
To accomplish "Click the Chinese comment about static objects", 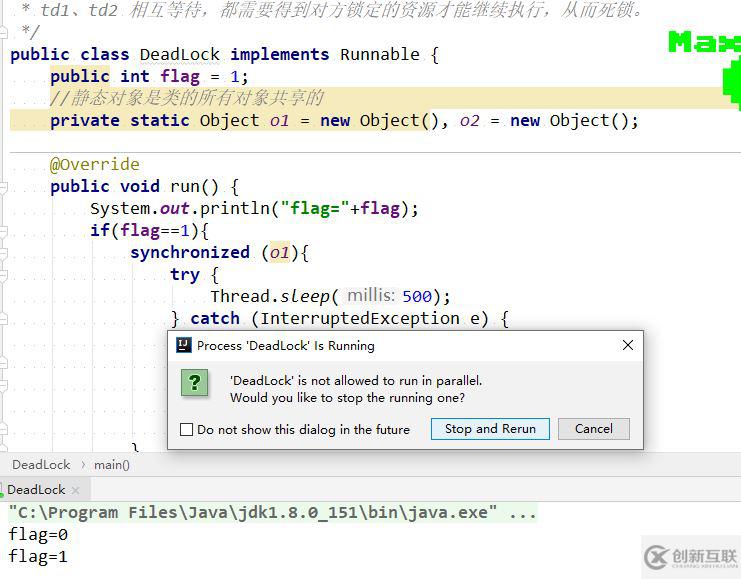I will tap(187, 98).
